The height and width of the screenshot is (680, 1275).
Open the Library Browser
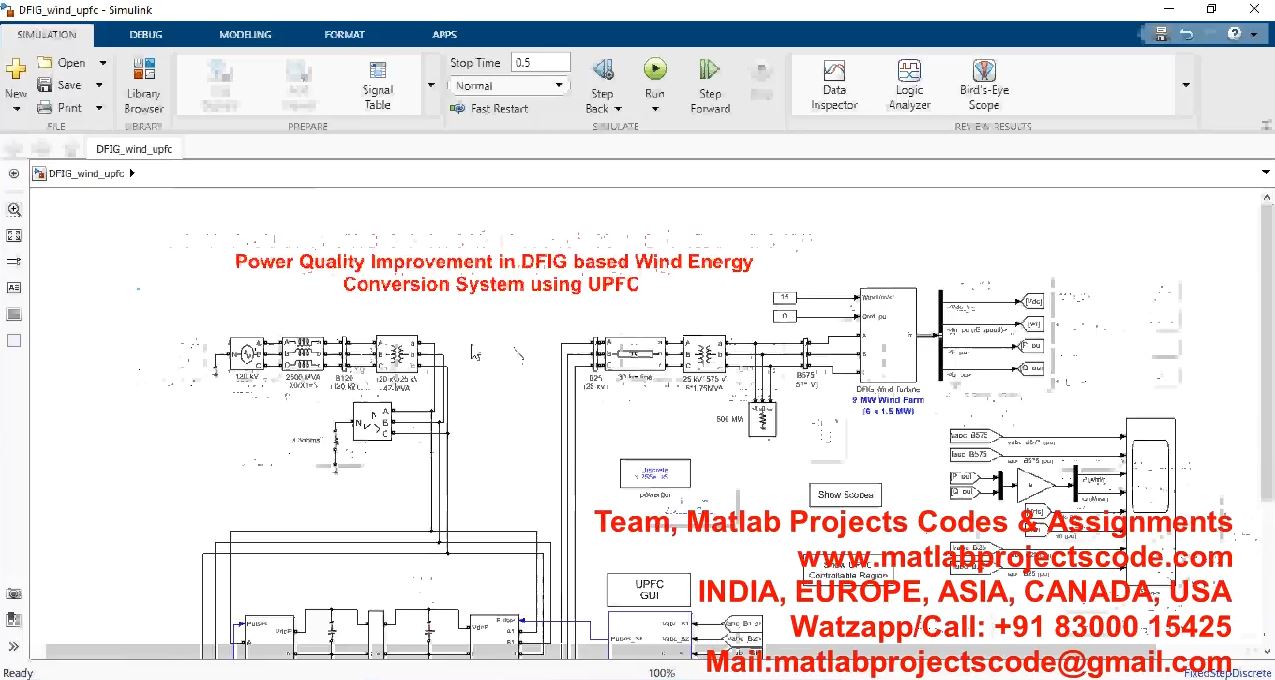(144, 85)
